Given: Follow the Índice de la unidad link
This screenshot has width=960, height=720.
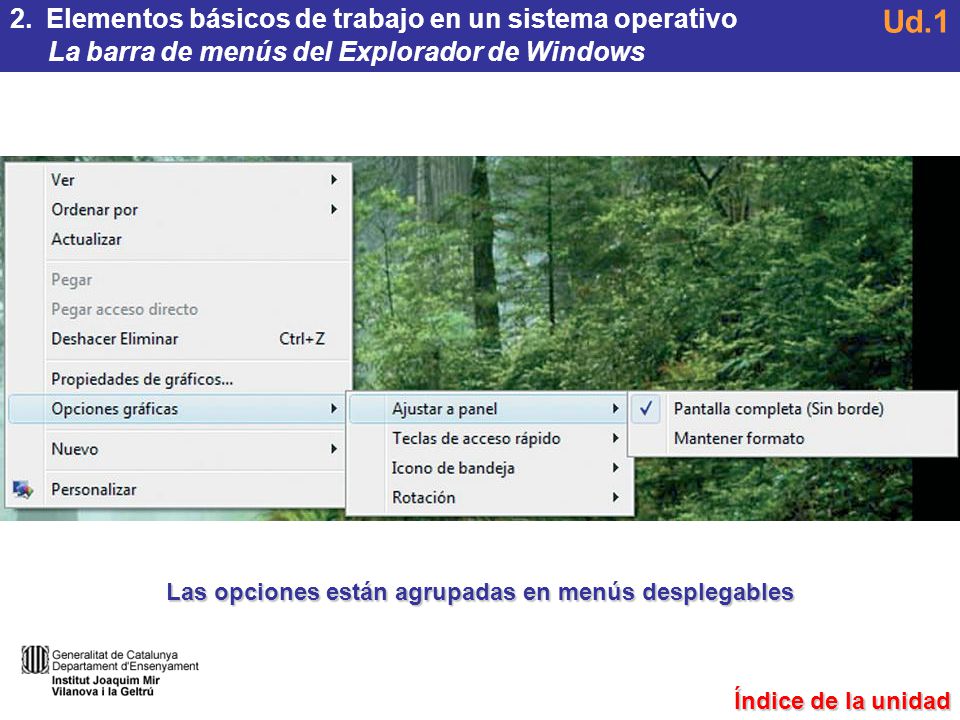Looking at the screenshot, I should 842,700.
